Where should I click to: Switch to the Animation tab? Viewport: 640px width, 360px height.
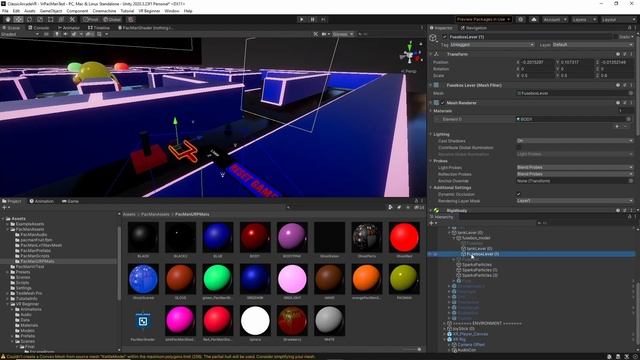click(x=41, y=201)
